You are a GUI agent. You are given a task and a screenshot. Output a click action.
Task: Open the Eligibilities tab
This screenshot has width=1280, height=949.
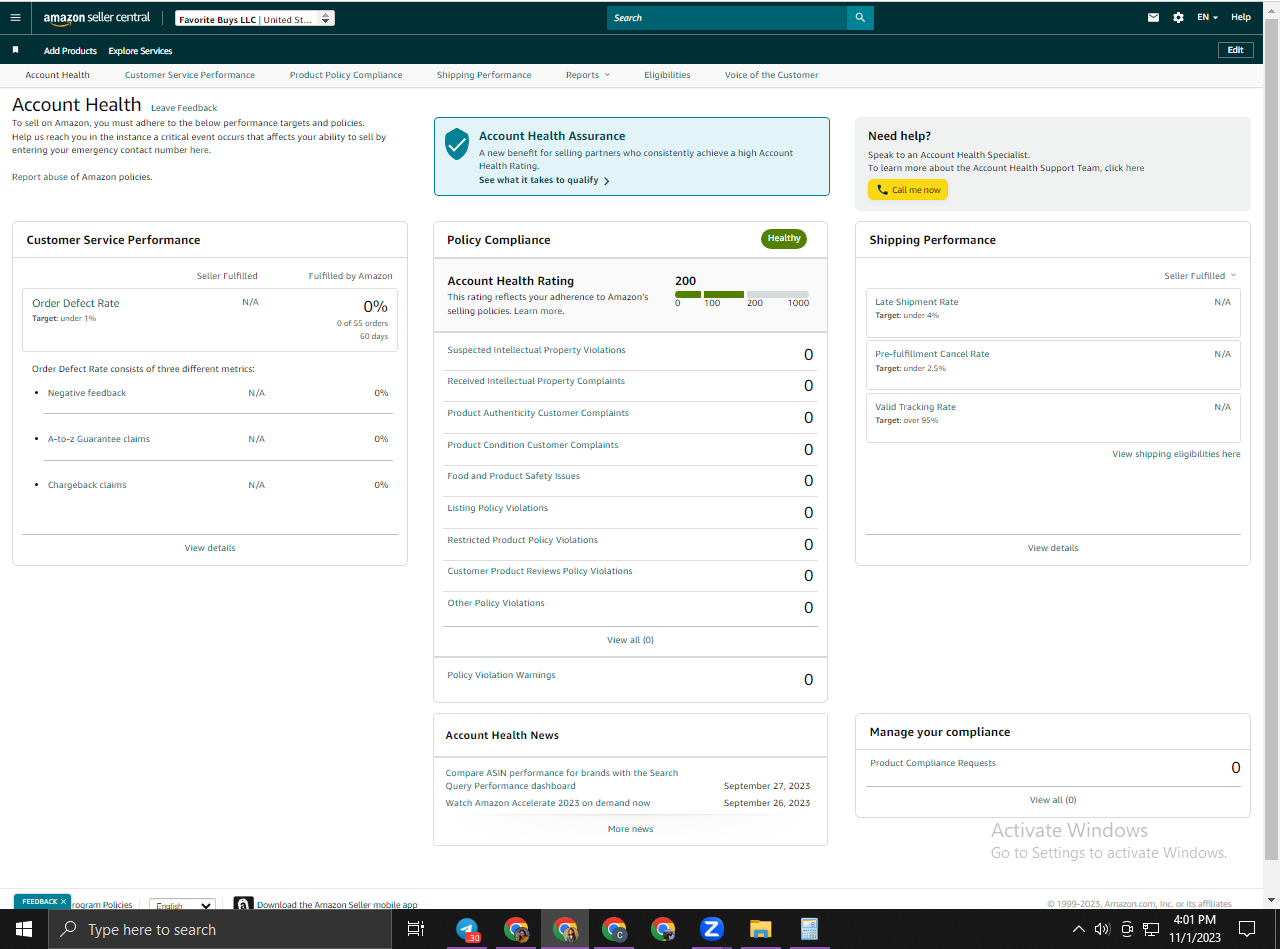pos(667,75)
